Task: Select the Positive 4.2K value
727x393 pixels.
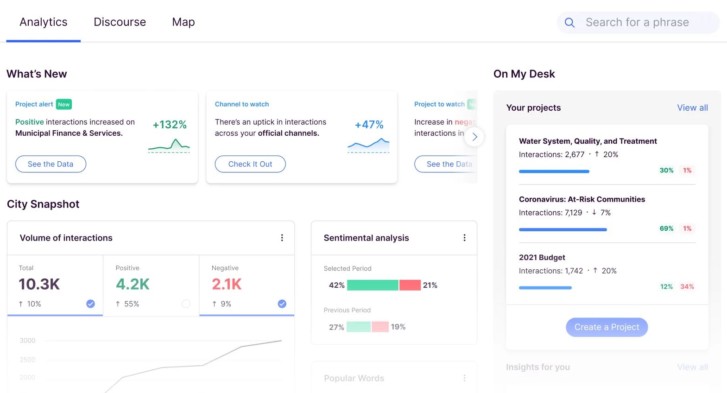Action: [133, 284]
